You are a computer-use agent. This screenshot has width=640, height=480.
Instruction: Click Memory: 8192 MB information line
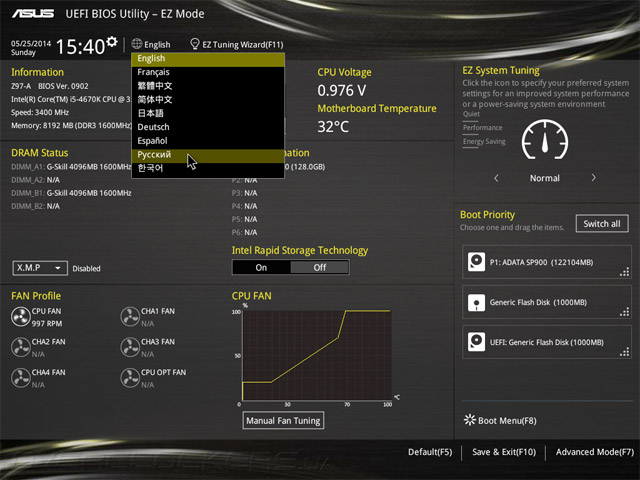pyautogui.click(x=71, y=125)
